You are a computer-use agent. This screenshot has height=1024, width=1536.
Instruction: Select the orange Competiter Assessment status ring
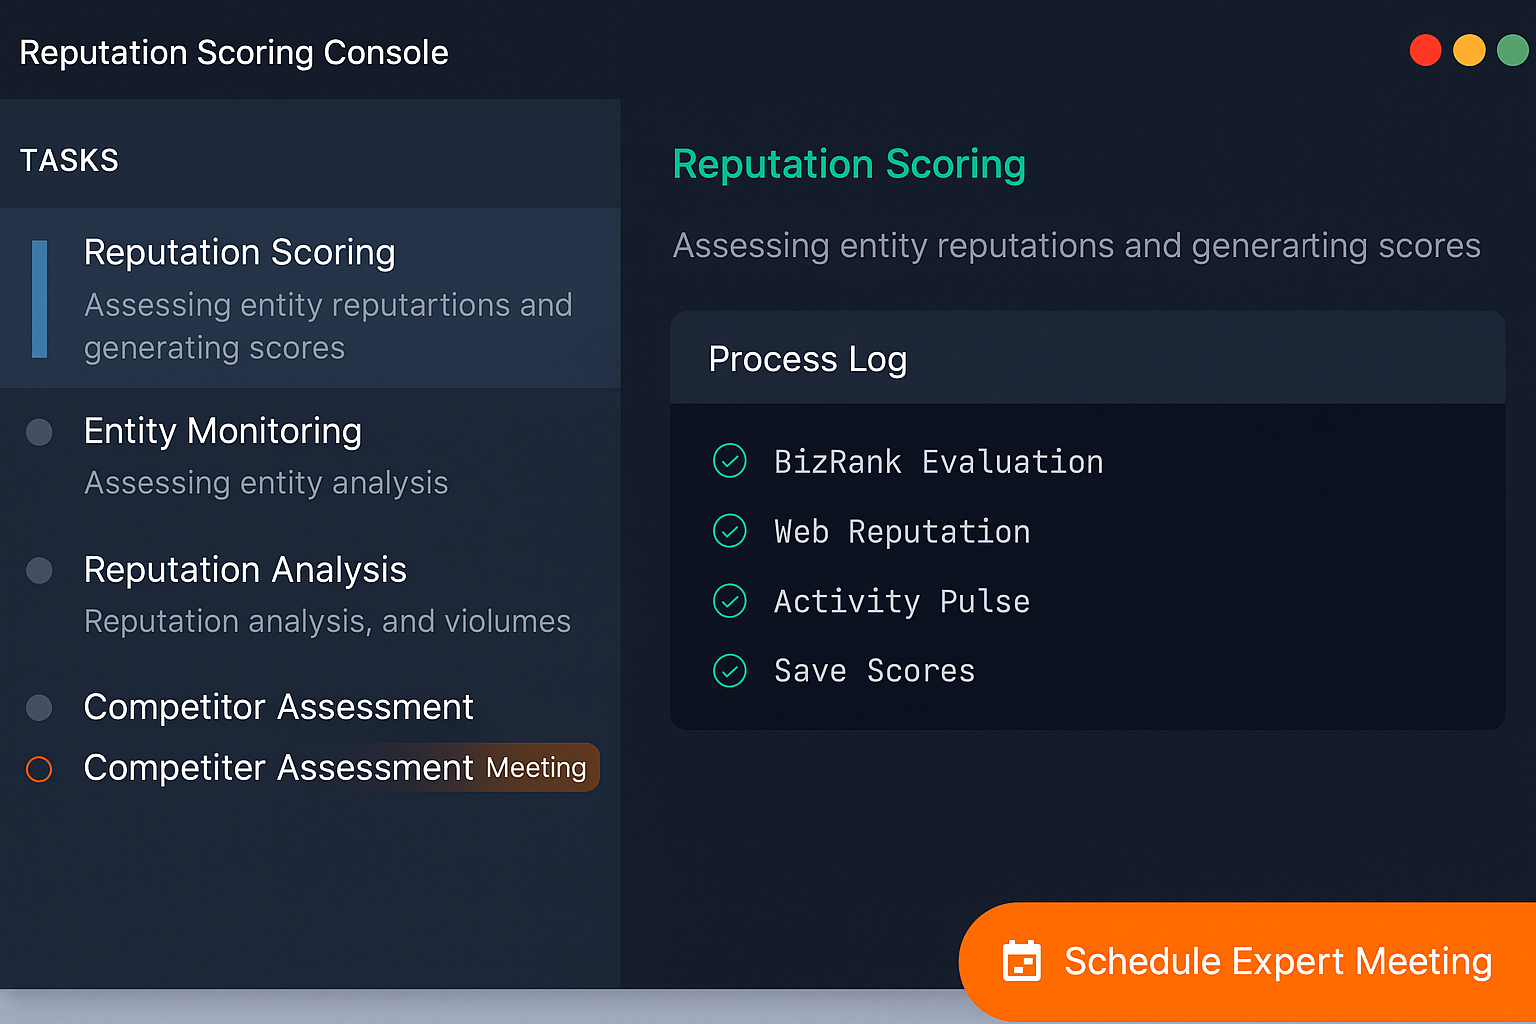click(39, 769)
